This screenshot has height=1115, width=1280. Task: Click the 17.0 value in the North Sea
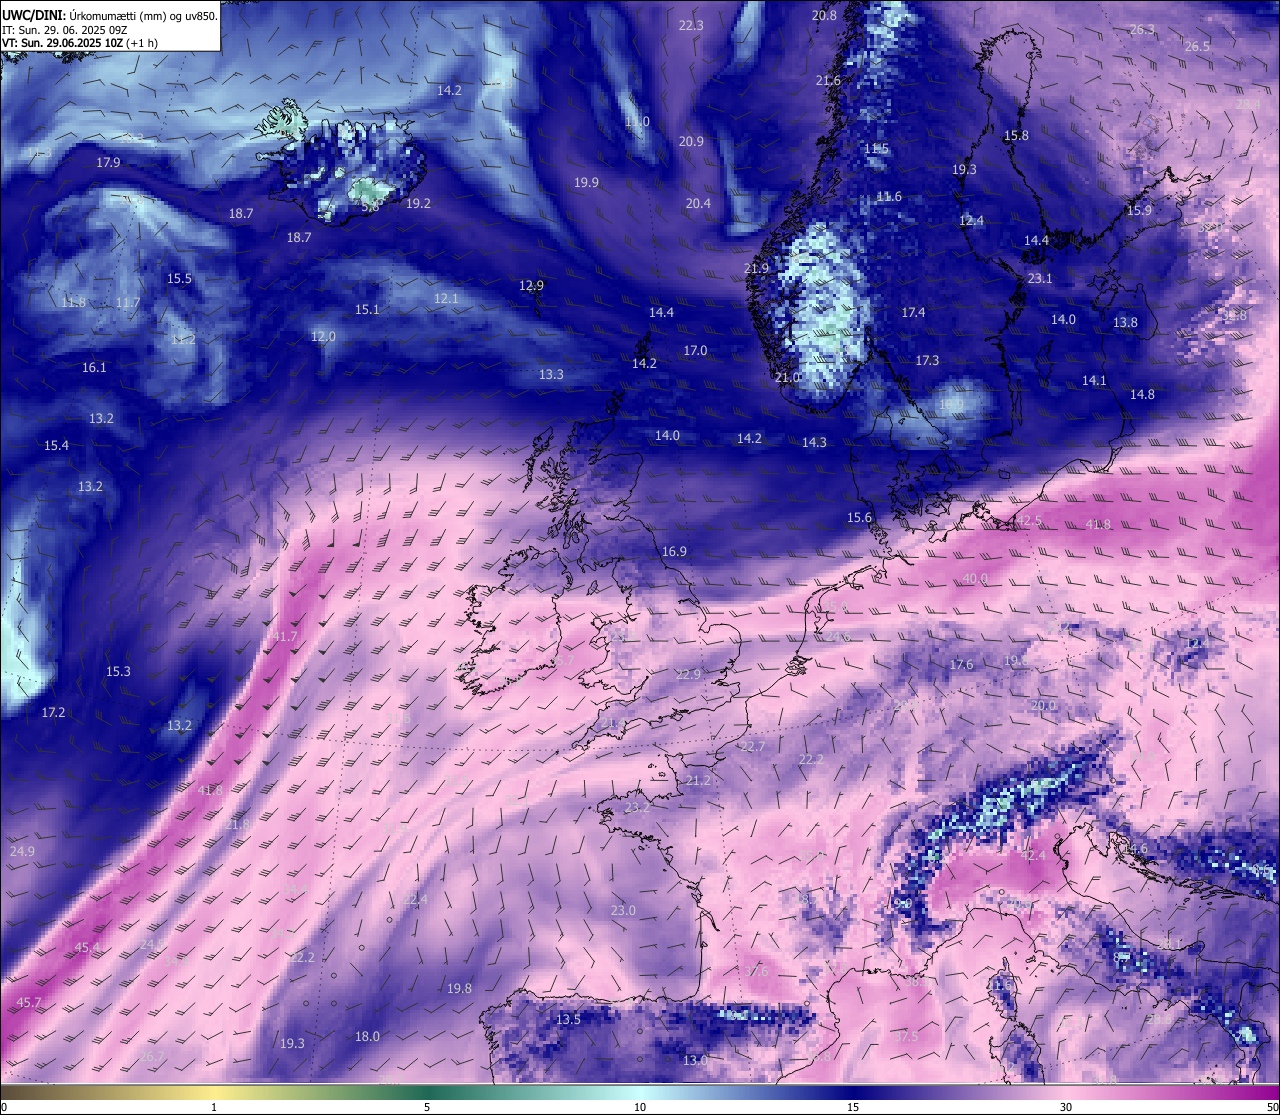[x=695, y=350]
